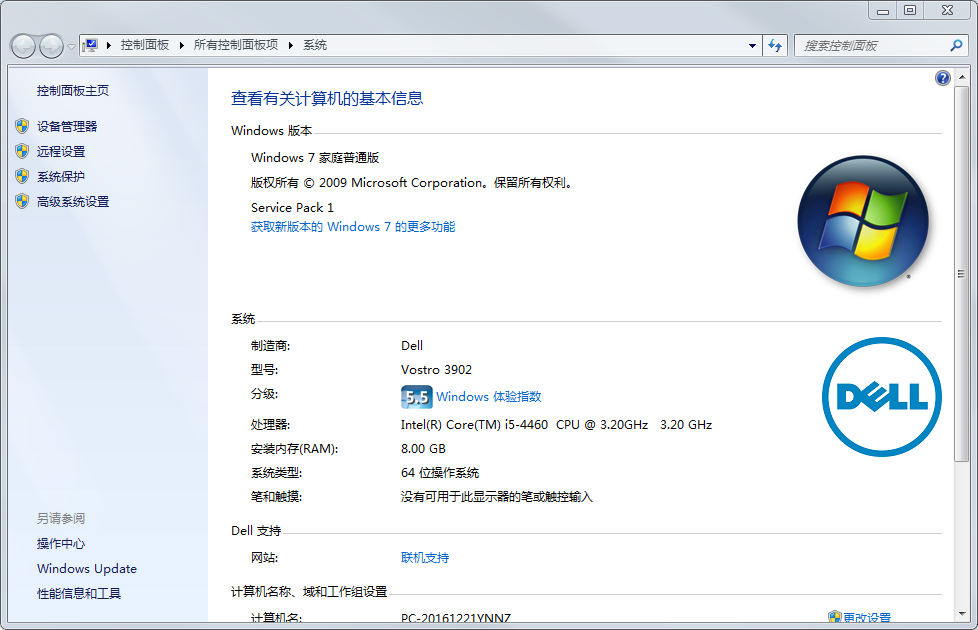Click the shield icon next to 设备管理器
The height and width of the screenshot is (630, 978).
pos(22,126)
